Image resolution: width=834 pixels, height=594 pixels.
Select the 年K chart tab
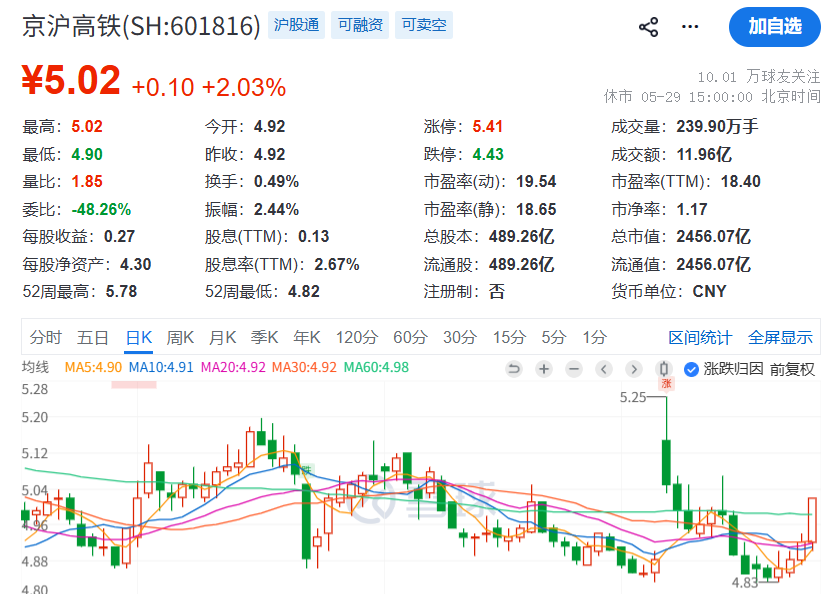coord(307,337)
